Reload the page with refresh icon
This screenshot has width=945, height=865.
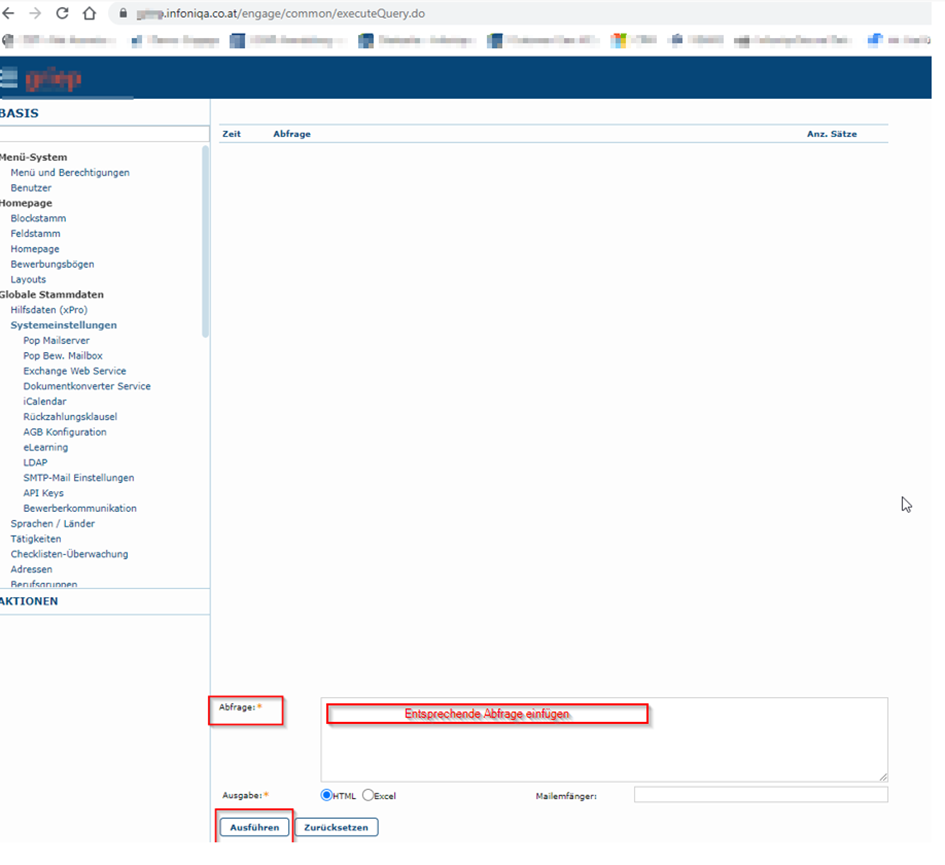(x=62, y=14)
